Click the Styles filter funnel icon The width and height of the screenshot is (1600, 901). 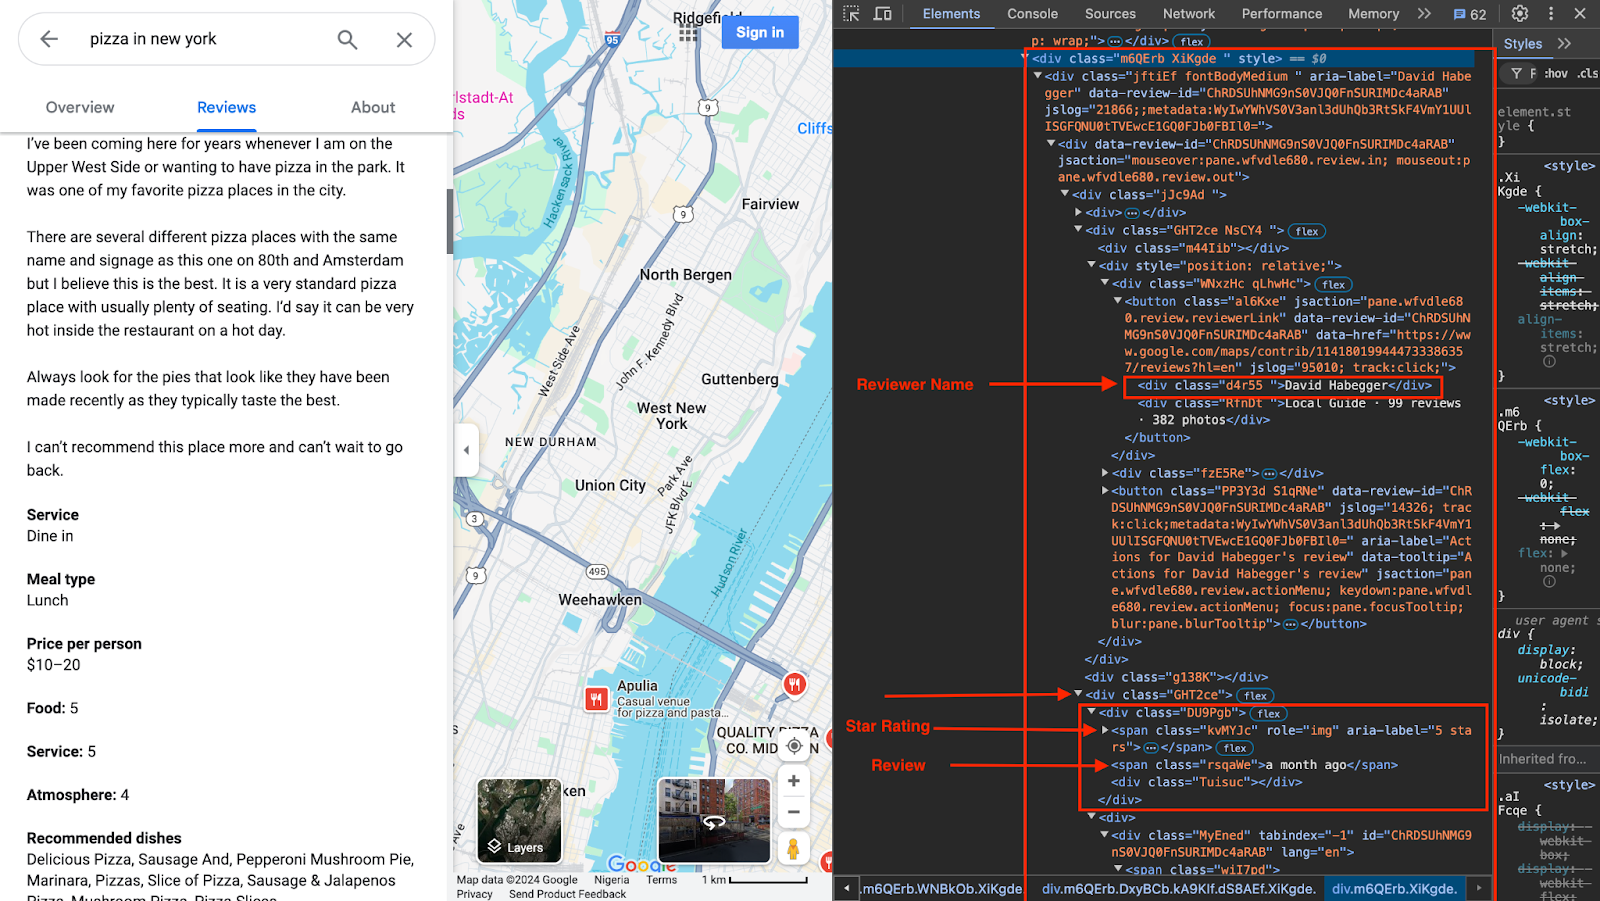(x=1517, y=74)
